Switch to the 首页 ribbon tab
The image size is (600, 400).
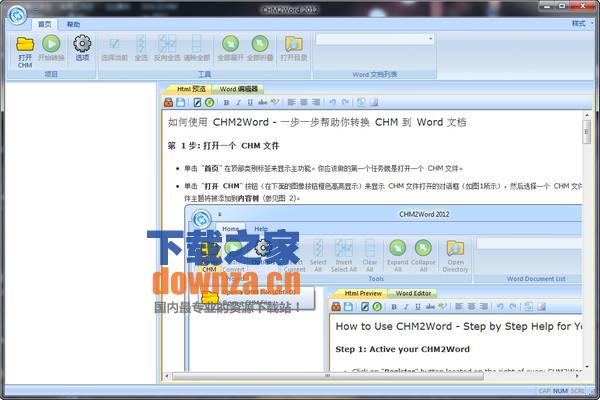(44, 24)
